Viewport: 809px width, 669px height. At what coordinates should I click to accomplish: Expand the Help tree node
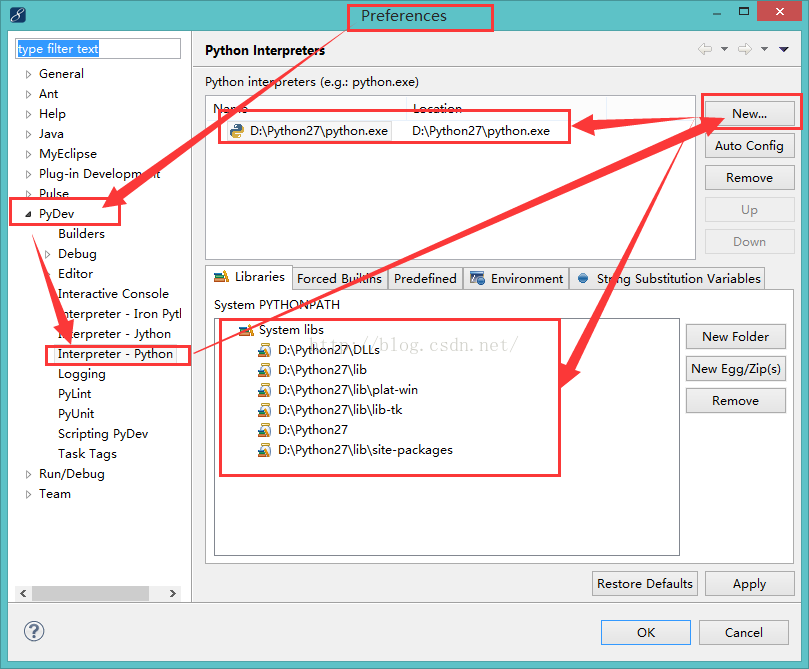(x=28, y=114)
